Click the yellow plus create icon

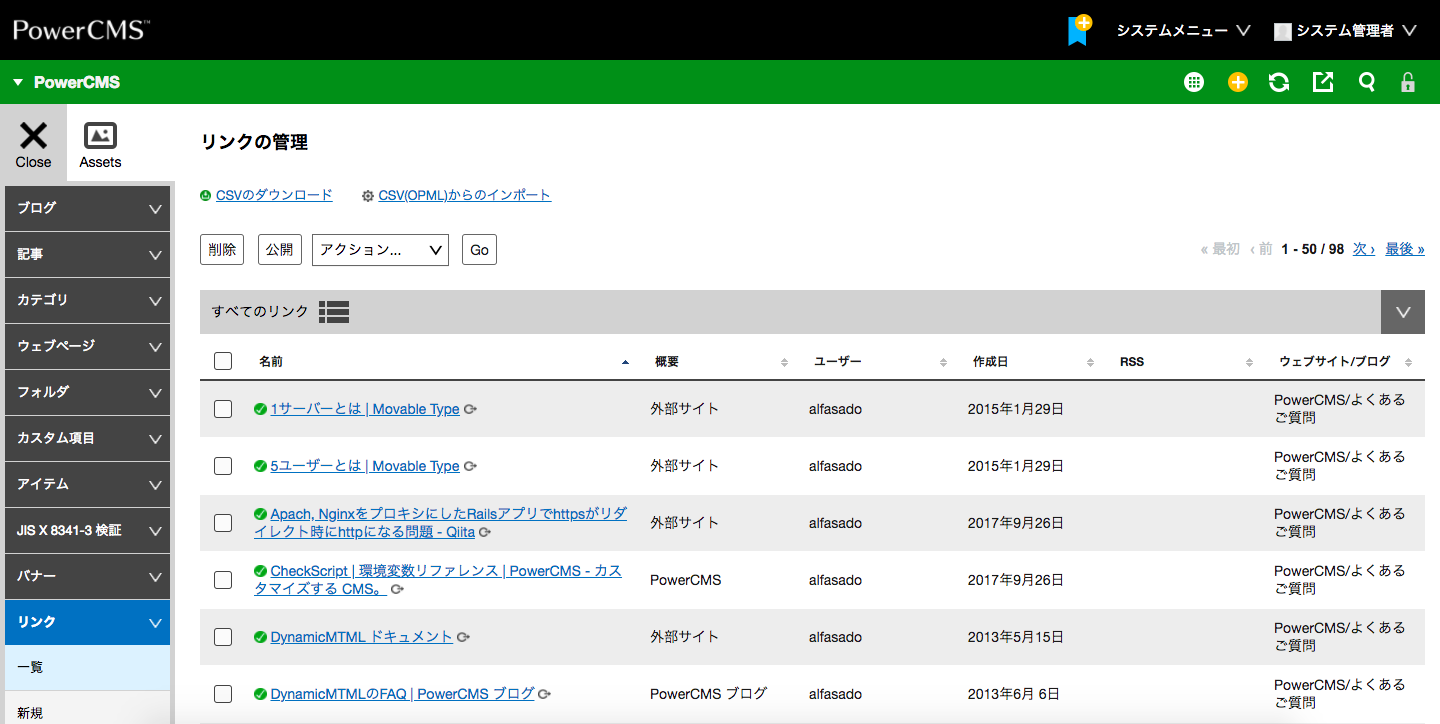1238,83
